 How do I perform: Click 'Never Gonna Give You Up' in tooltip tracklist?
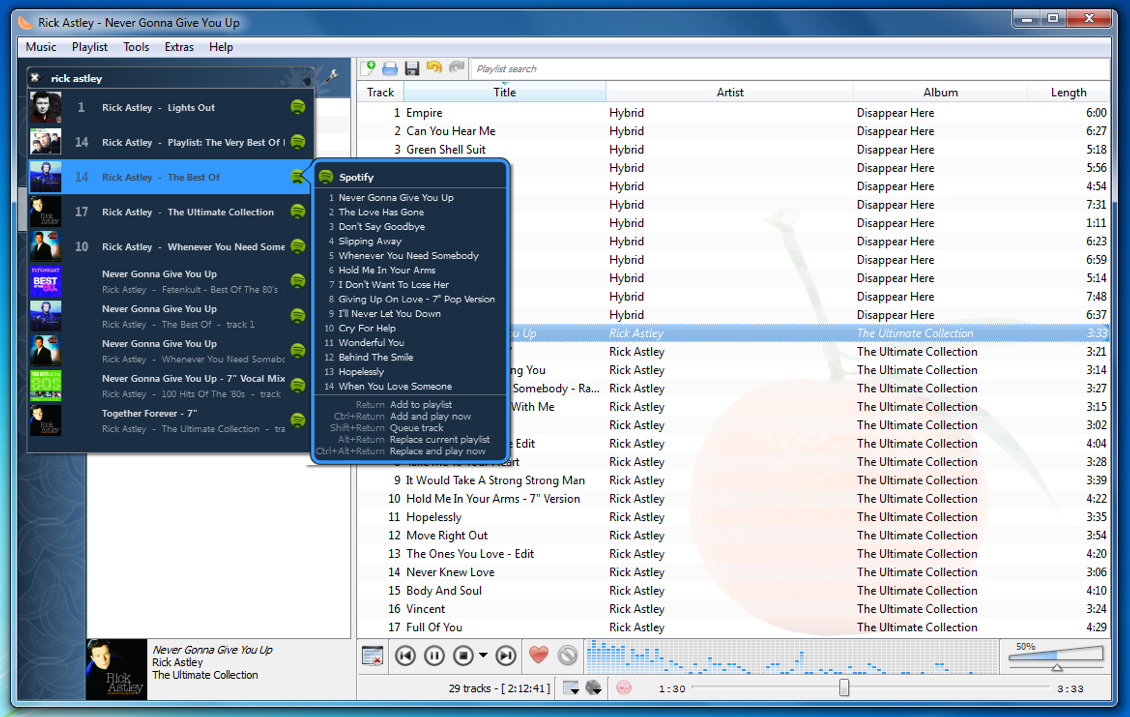click(396, 197)
